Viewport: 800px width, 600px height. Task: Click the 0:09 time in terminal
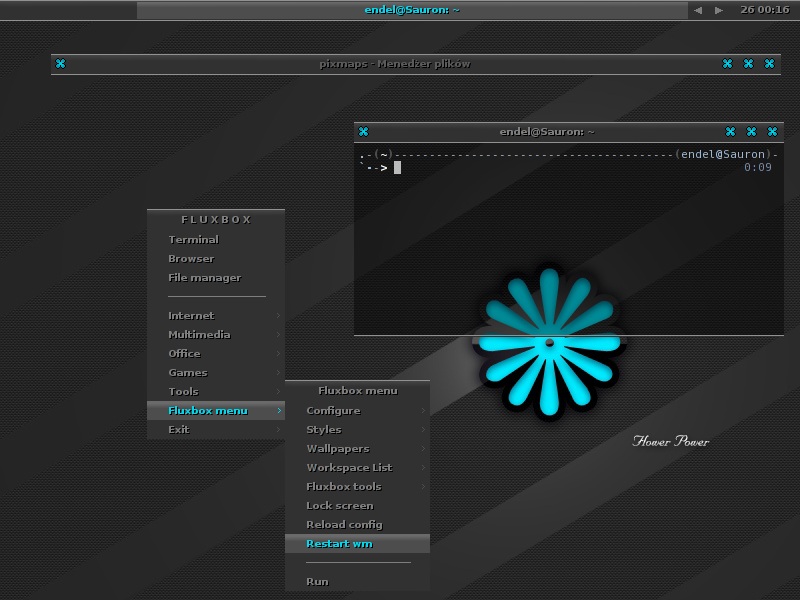click(x=758, y=167)
